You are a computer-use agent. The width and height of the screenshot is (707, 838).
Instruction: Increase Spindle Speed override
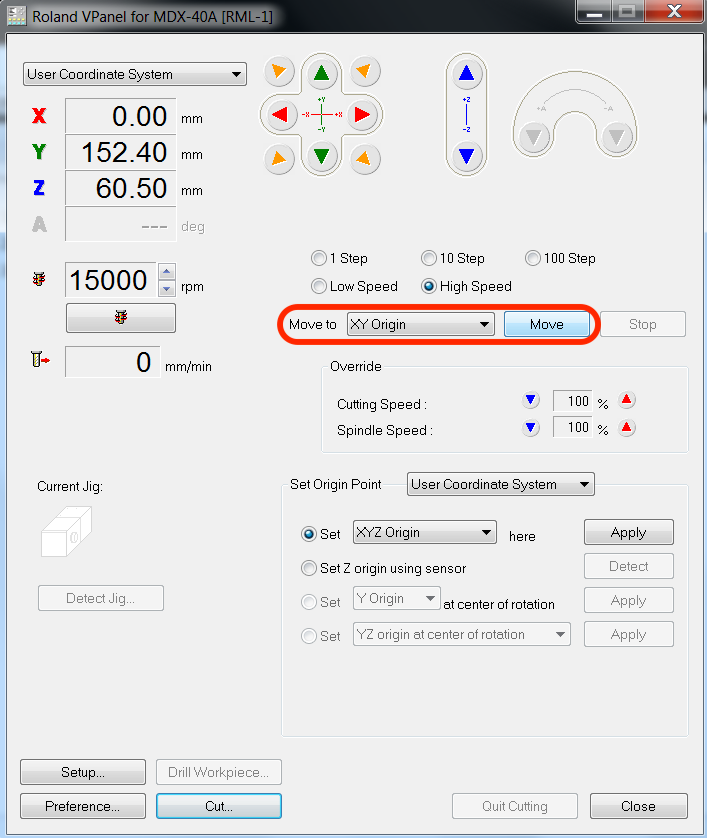click(627, 428)
